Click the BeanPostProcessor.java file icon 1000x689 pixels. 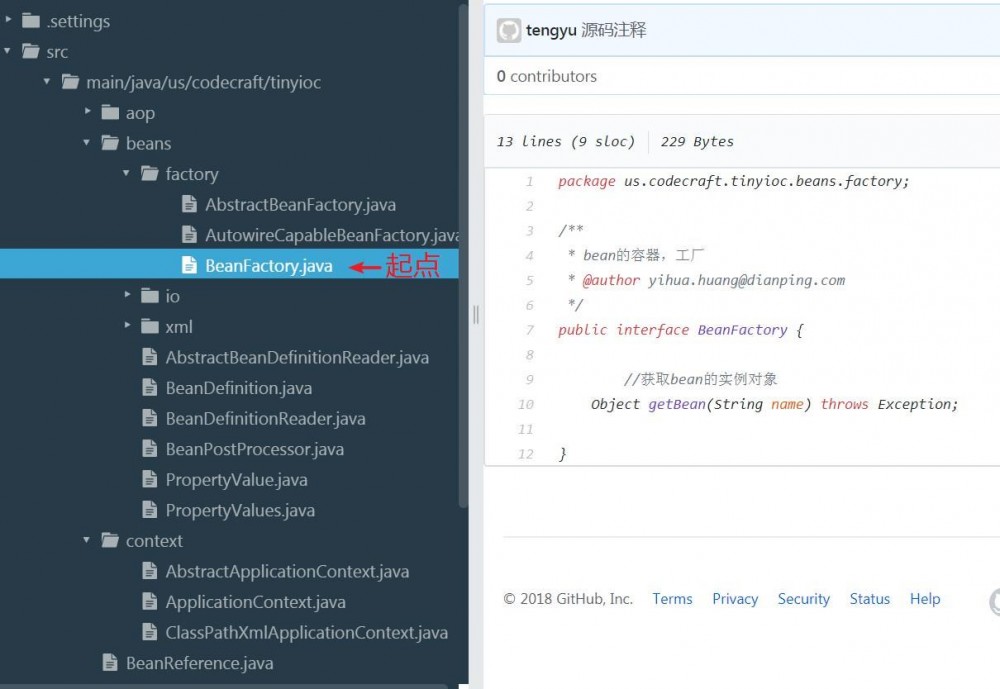[x=150, y=448]
